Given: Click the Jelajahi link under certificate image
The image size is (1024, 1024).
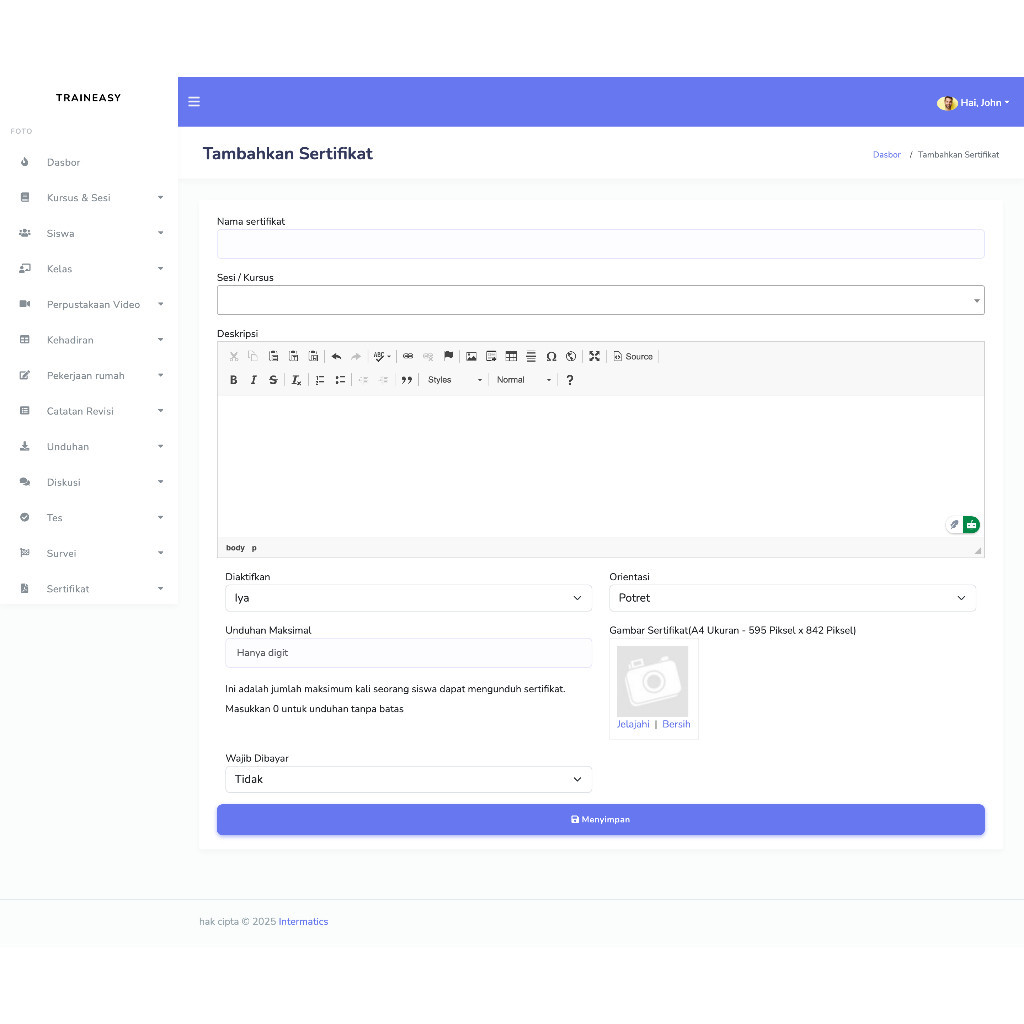Looking at the screenshot, I should pyautogui.click(x=633, y=724).
